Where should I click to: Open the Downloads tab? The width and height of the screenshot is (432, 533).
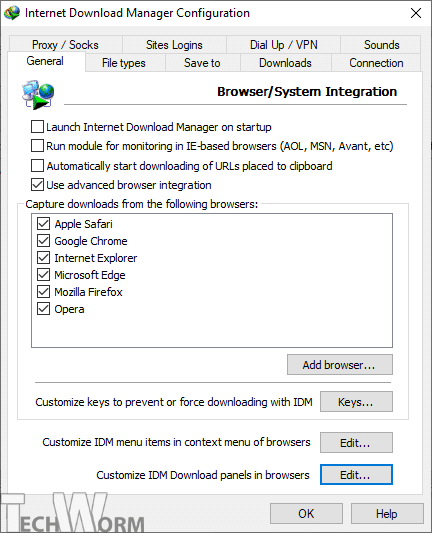[285, 63]
